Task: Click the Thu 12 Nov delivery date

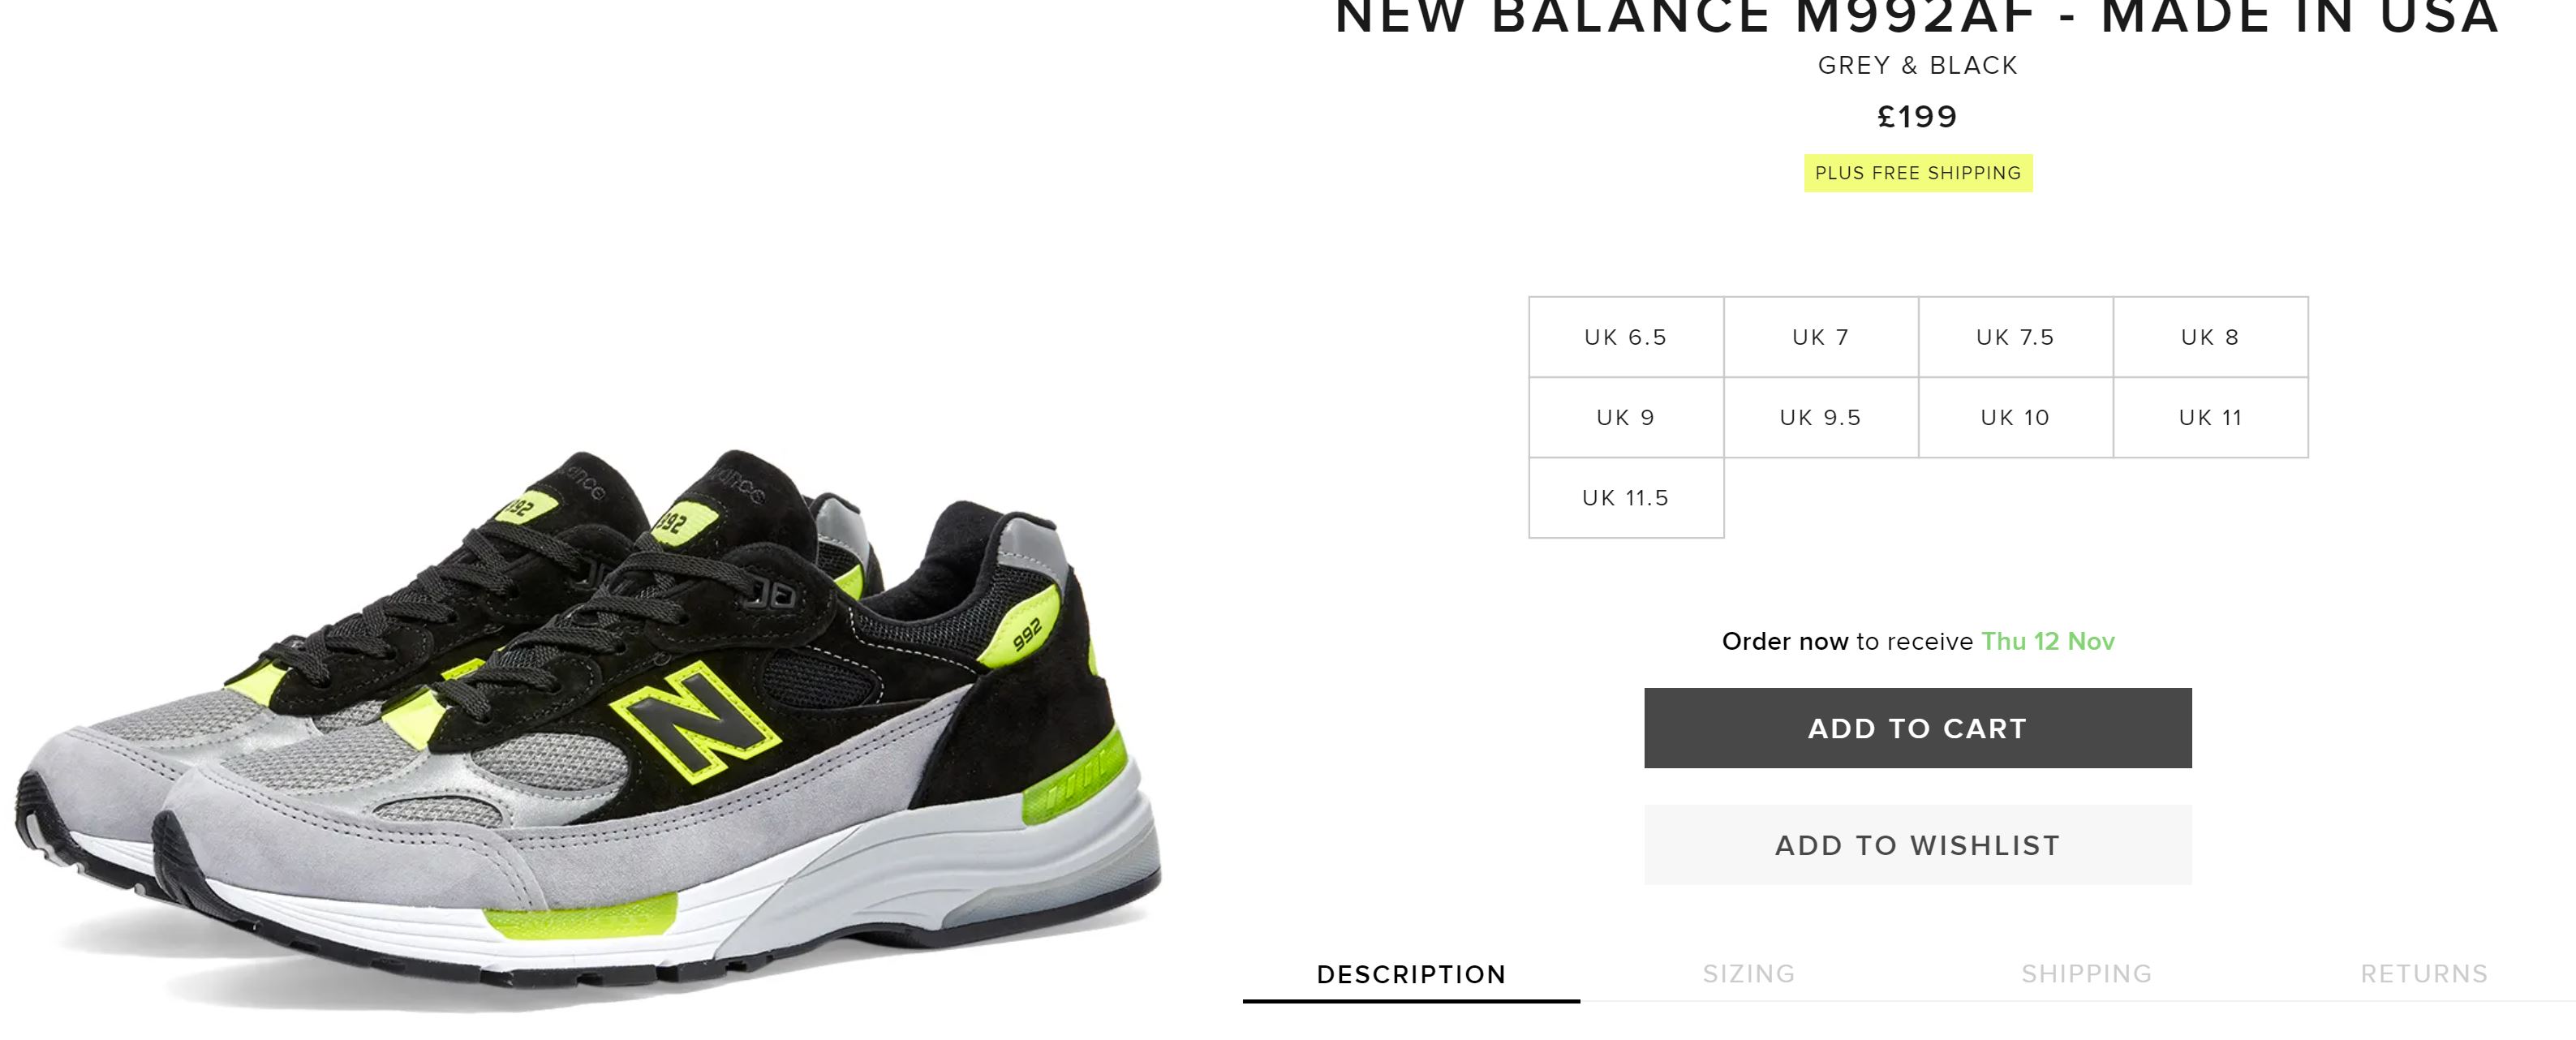Action: [x=2048, y=641]
